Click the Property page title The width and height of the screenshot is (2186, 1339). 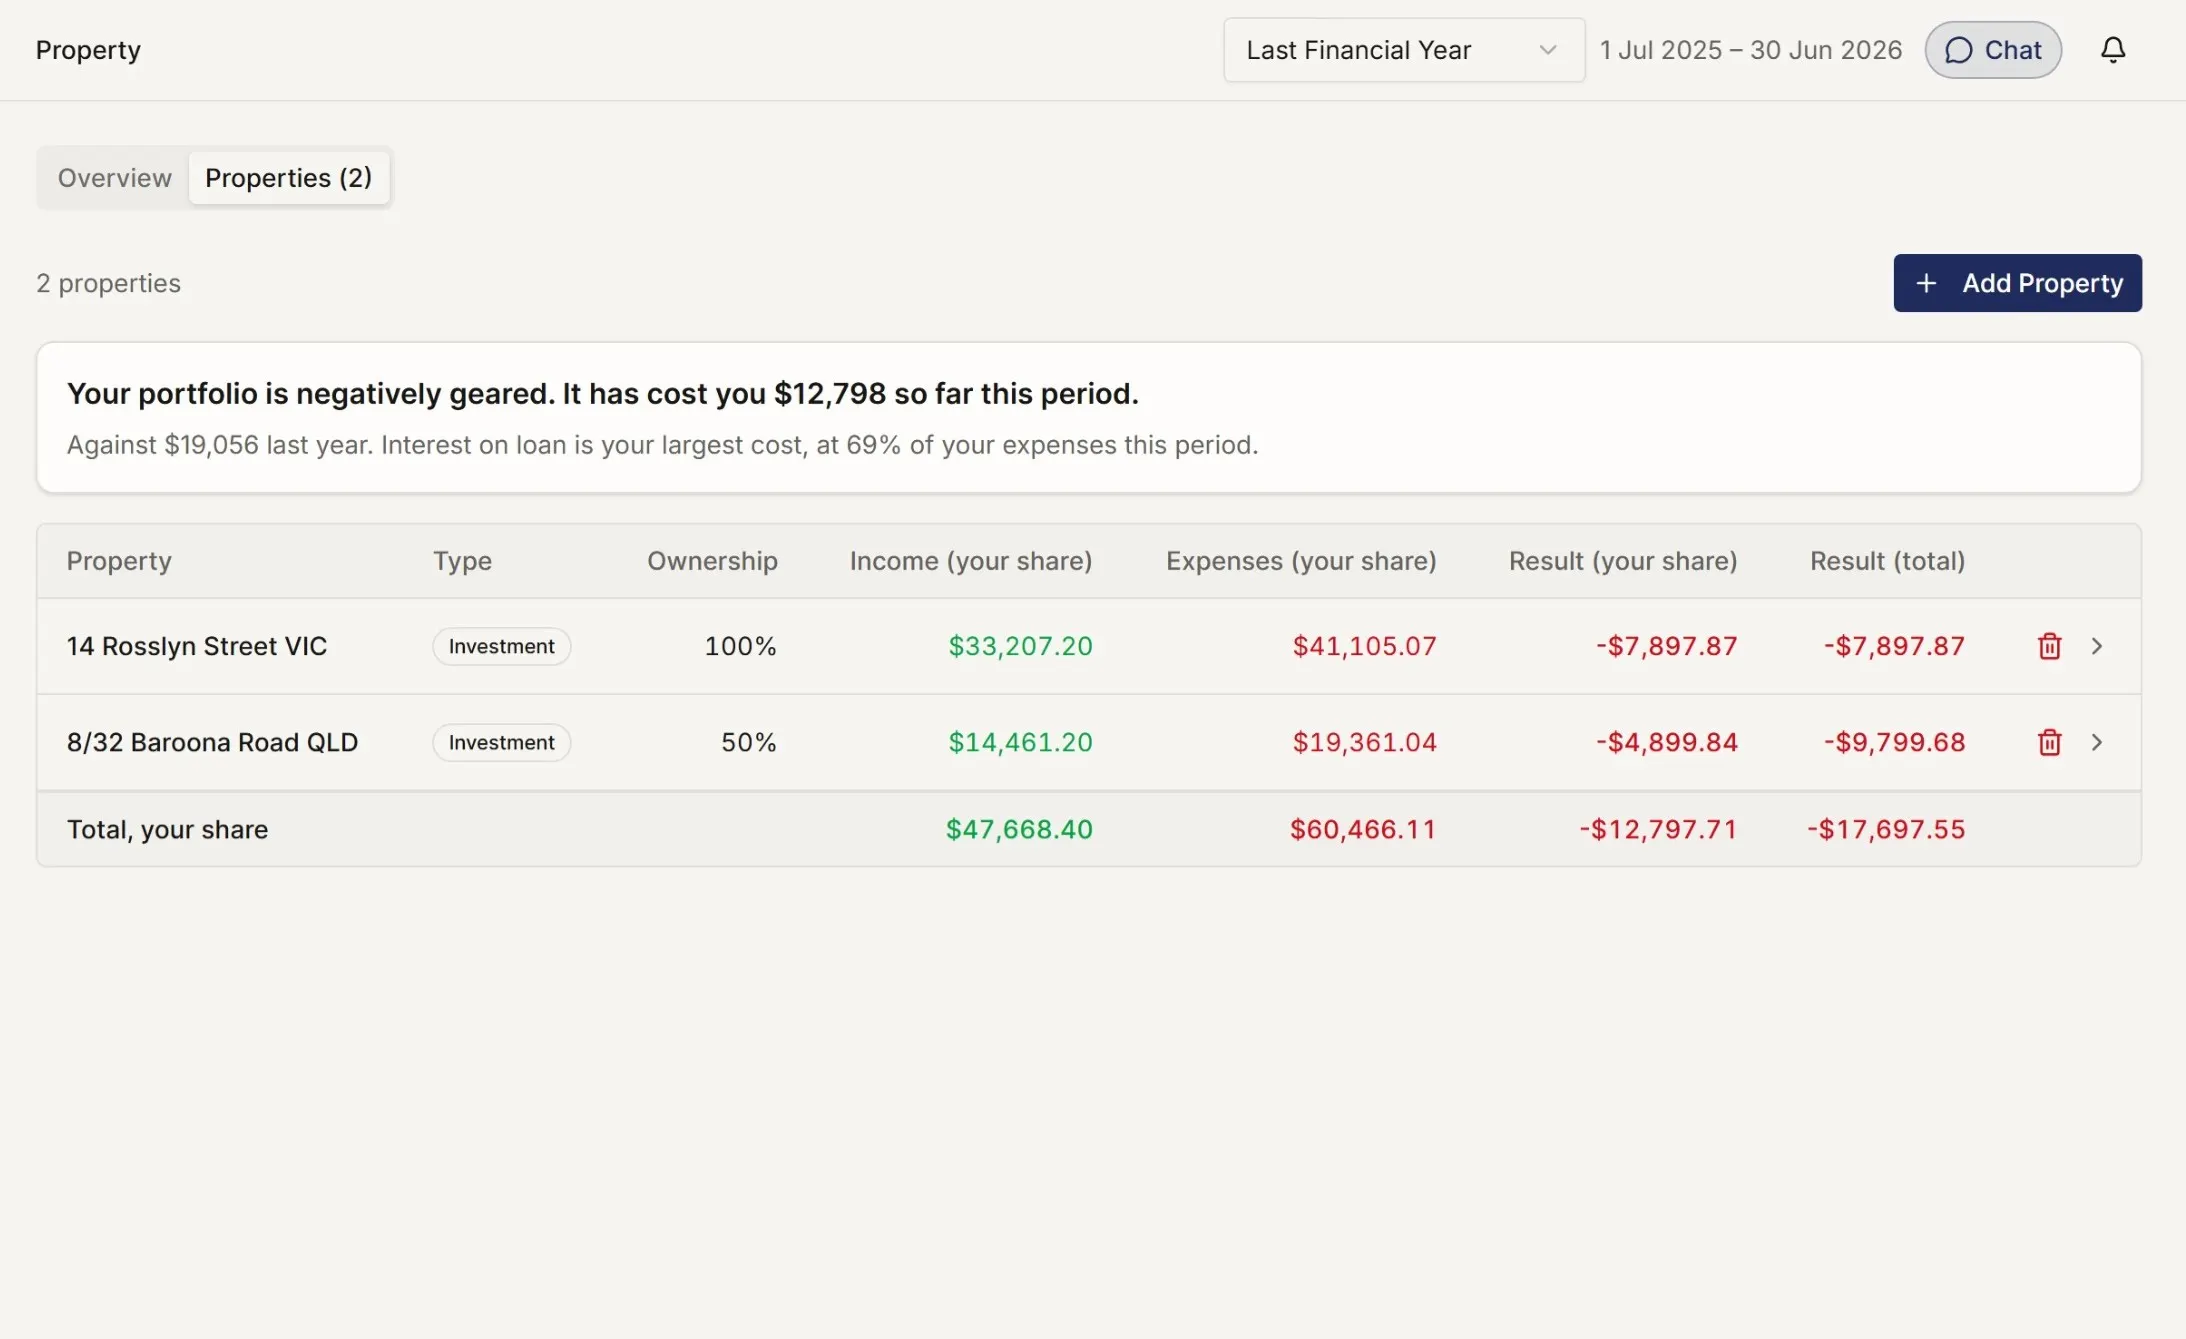pos(88,50)
